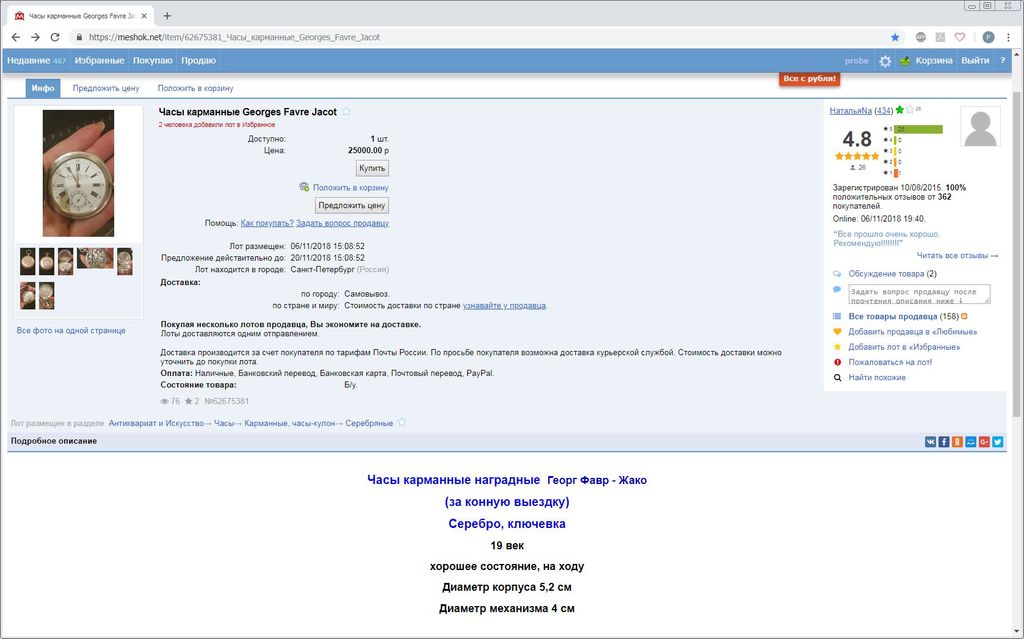Click the heart extension icon in the toolbar
1024x639 pixels.
959,37
